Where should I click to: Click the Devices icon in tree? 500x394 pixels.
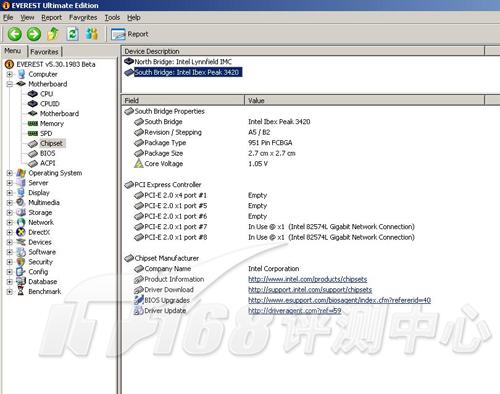point(21,242)
